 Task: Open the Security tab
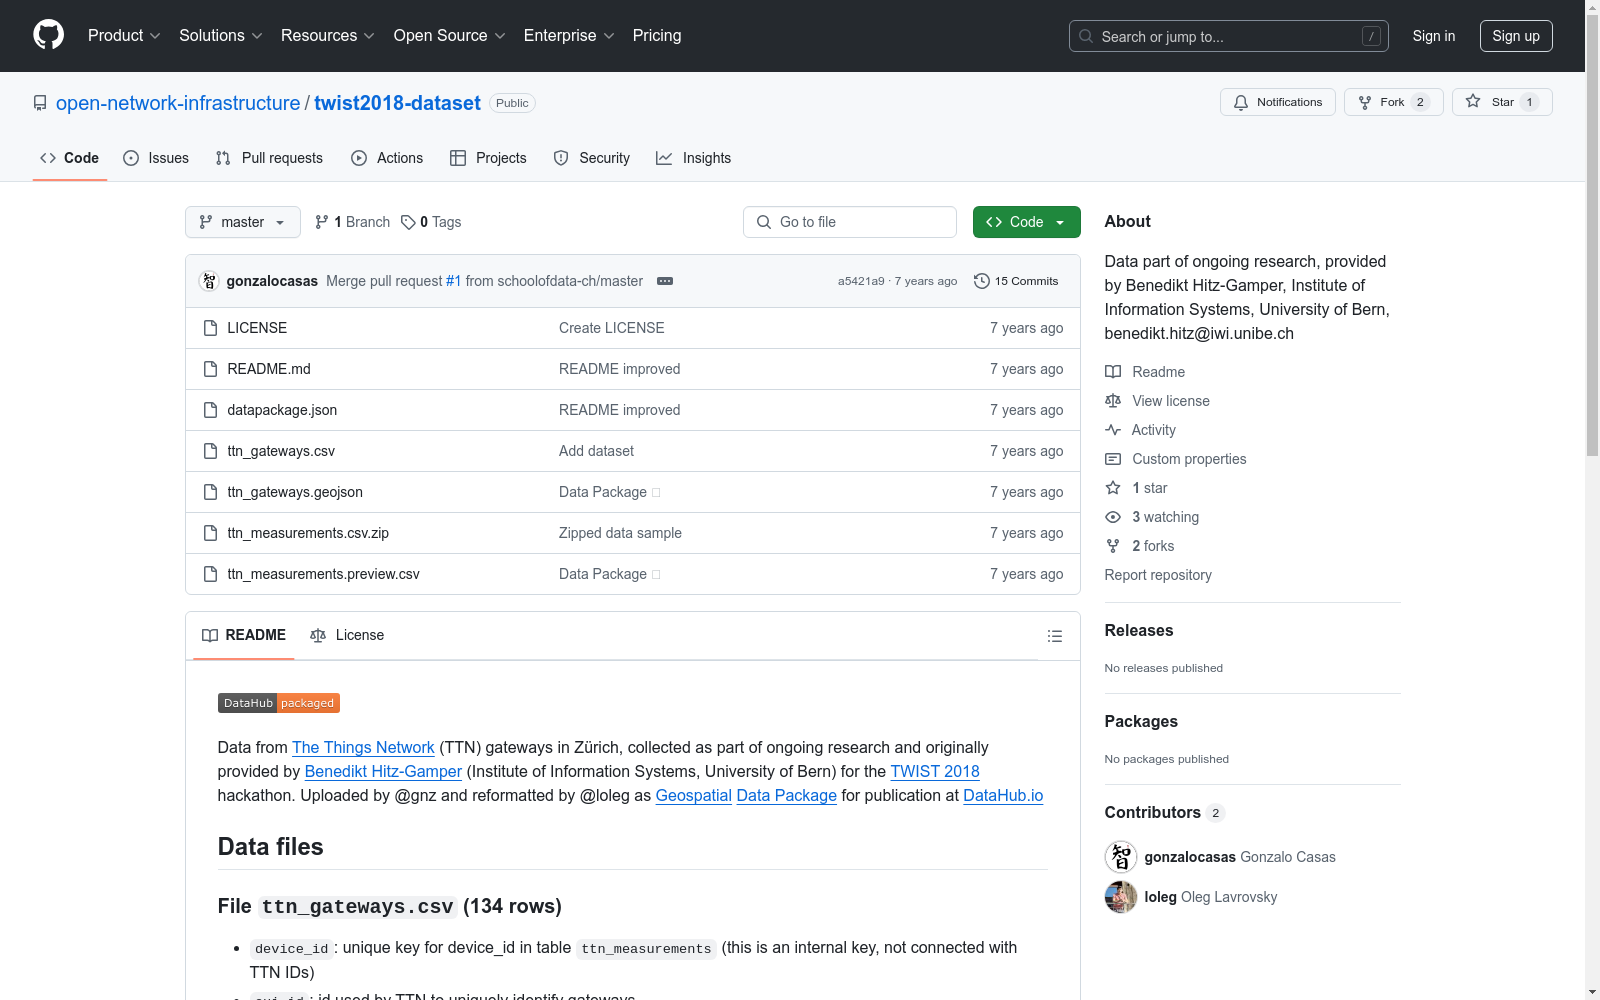point(592,158)
